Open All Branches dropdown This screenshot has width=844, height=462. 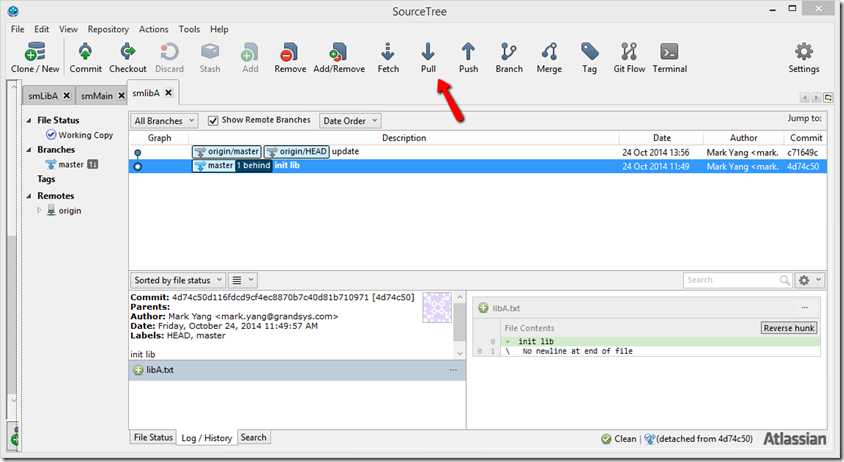tap(164, 121)
